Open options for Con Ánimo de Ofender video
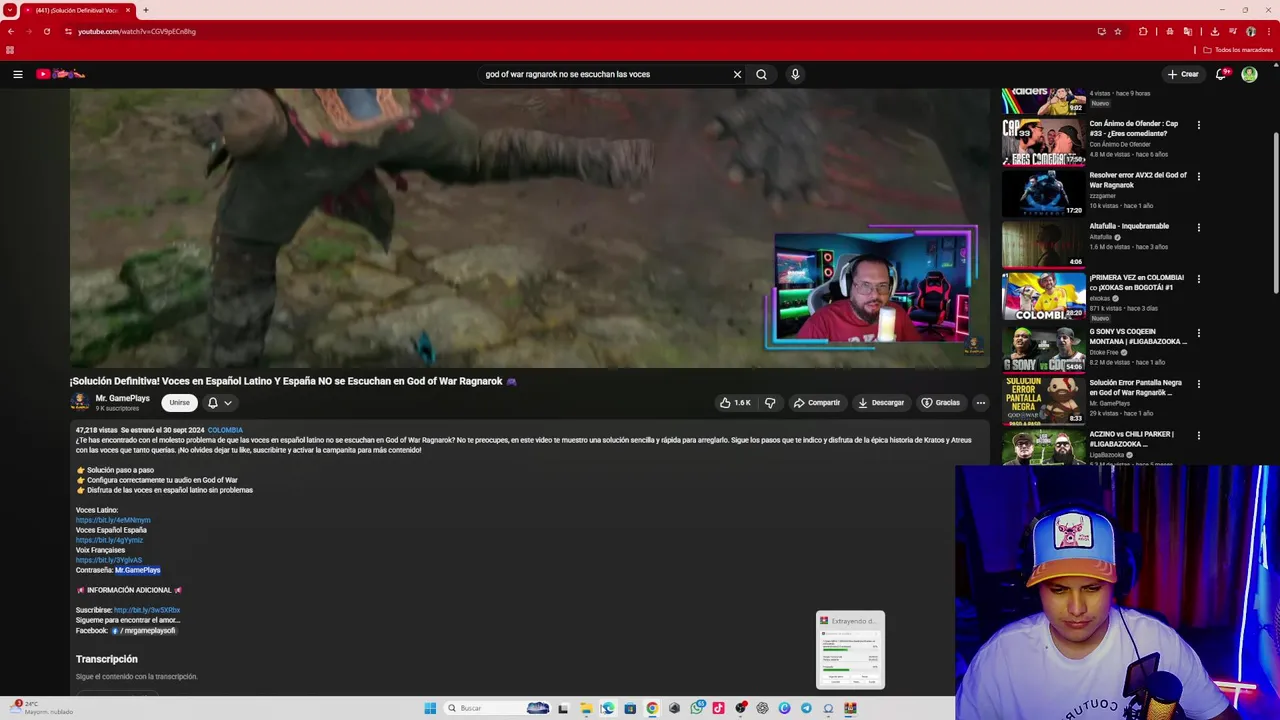 [1199, 125]
